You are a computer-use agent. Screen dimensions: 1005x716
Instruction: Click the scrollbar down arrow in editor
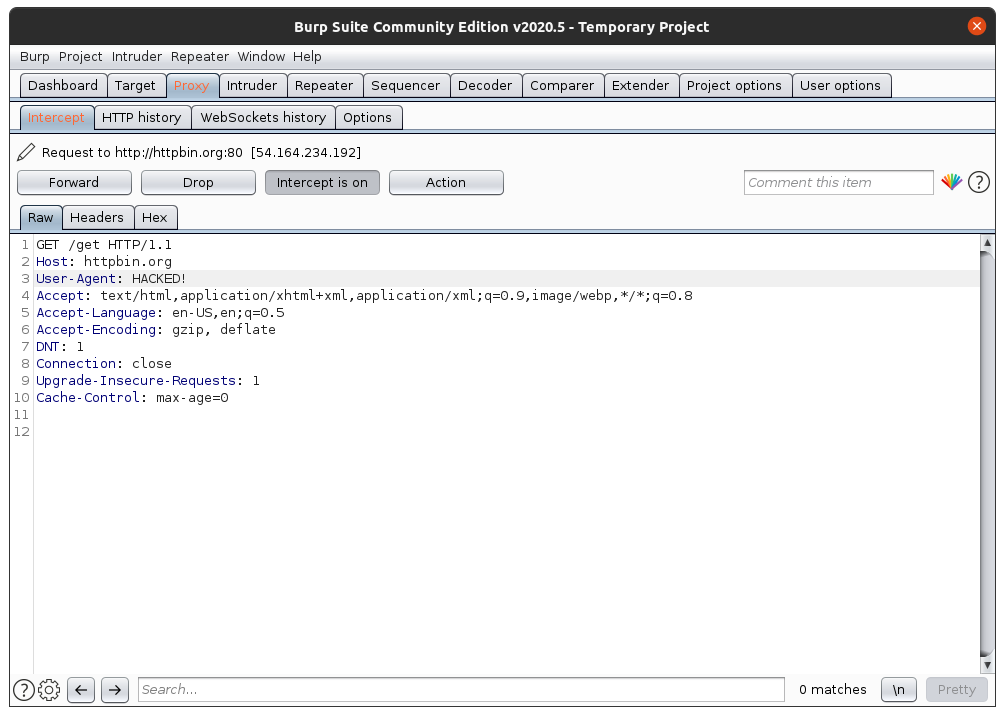coord(987,665)
